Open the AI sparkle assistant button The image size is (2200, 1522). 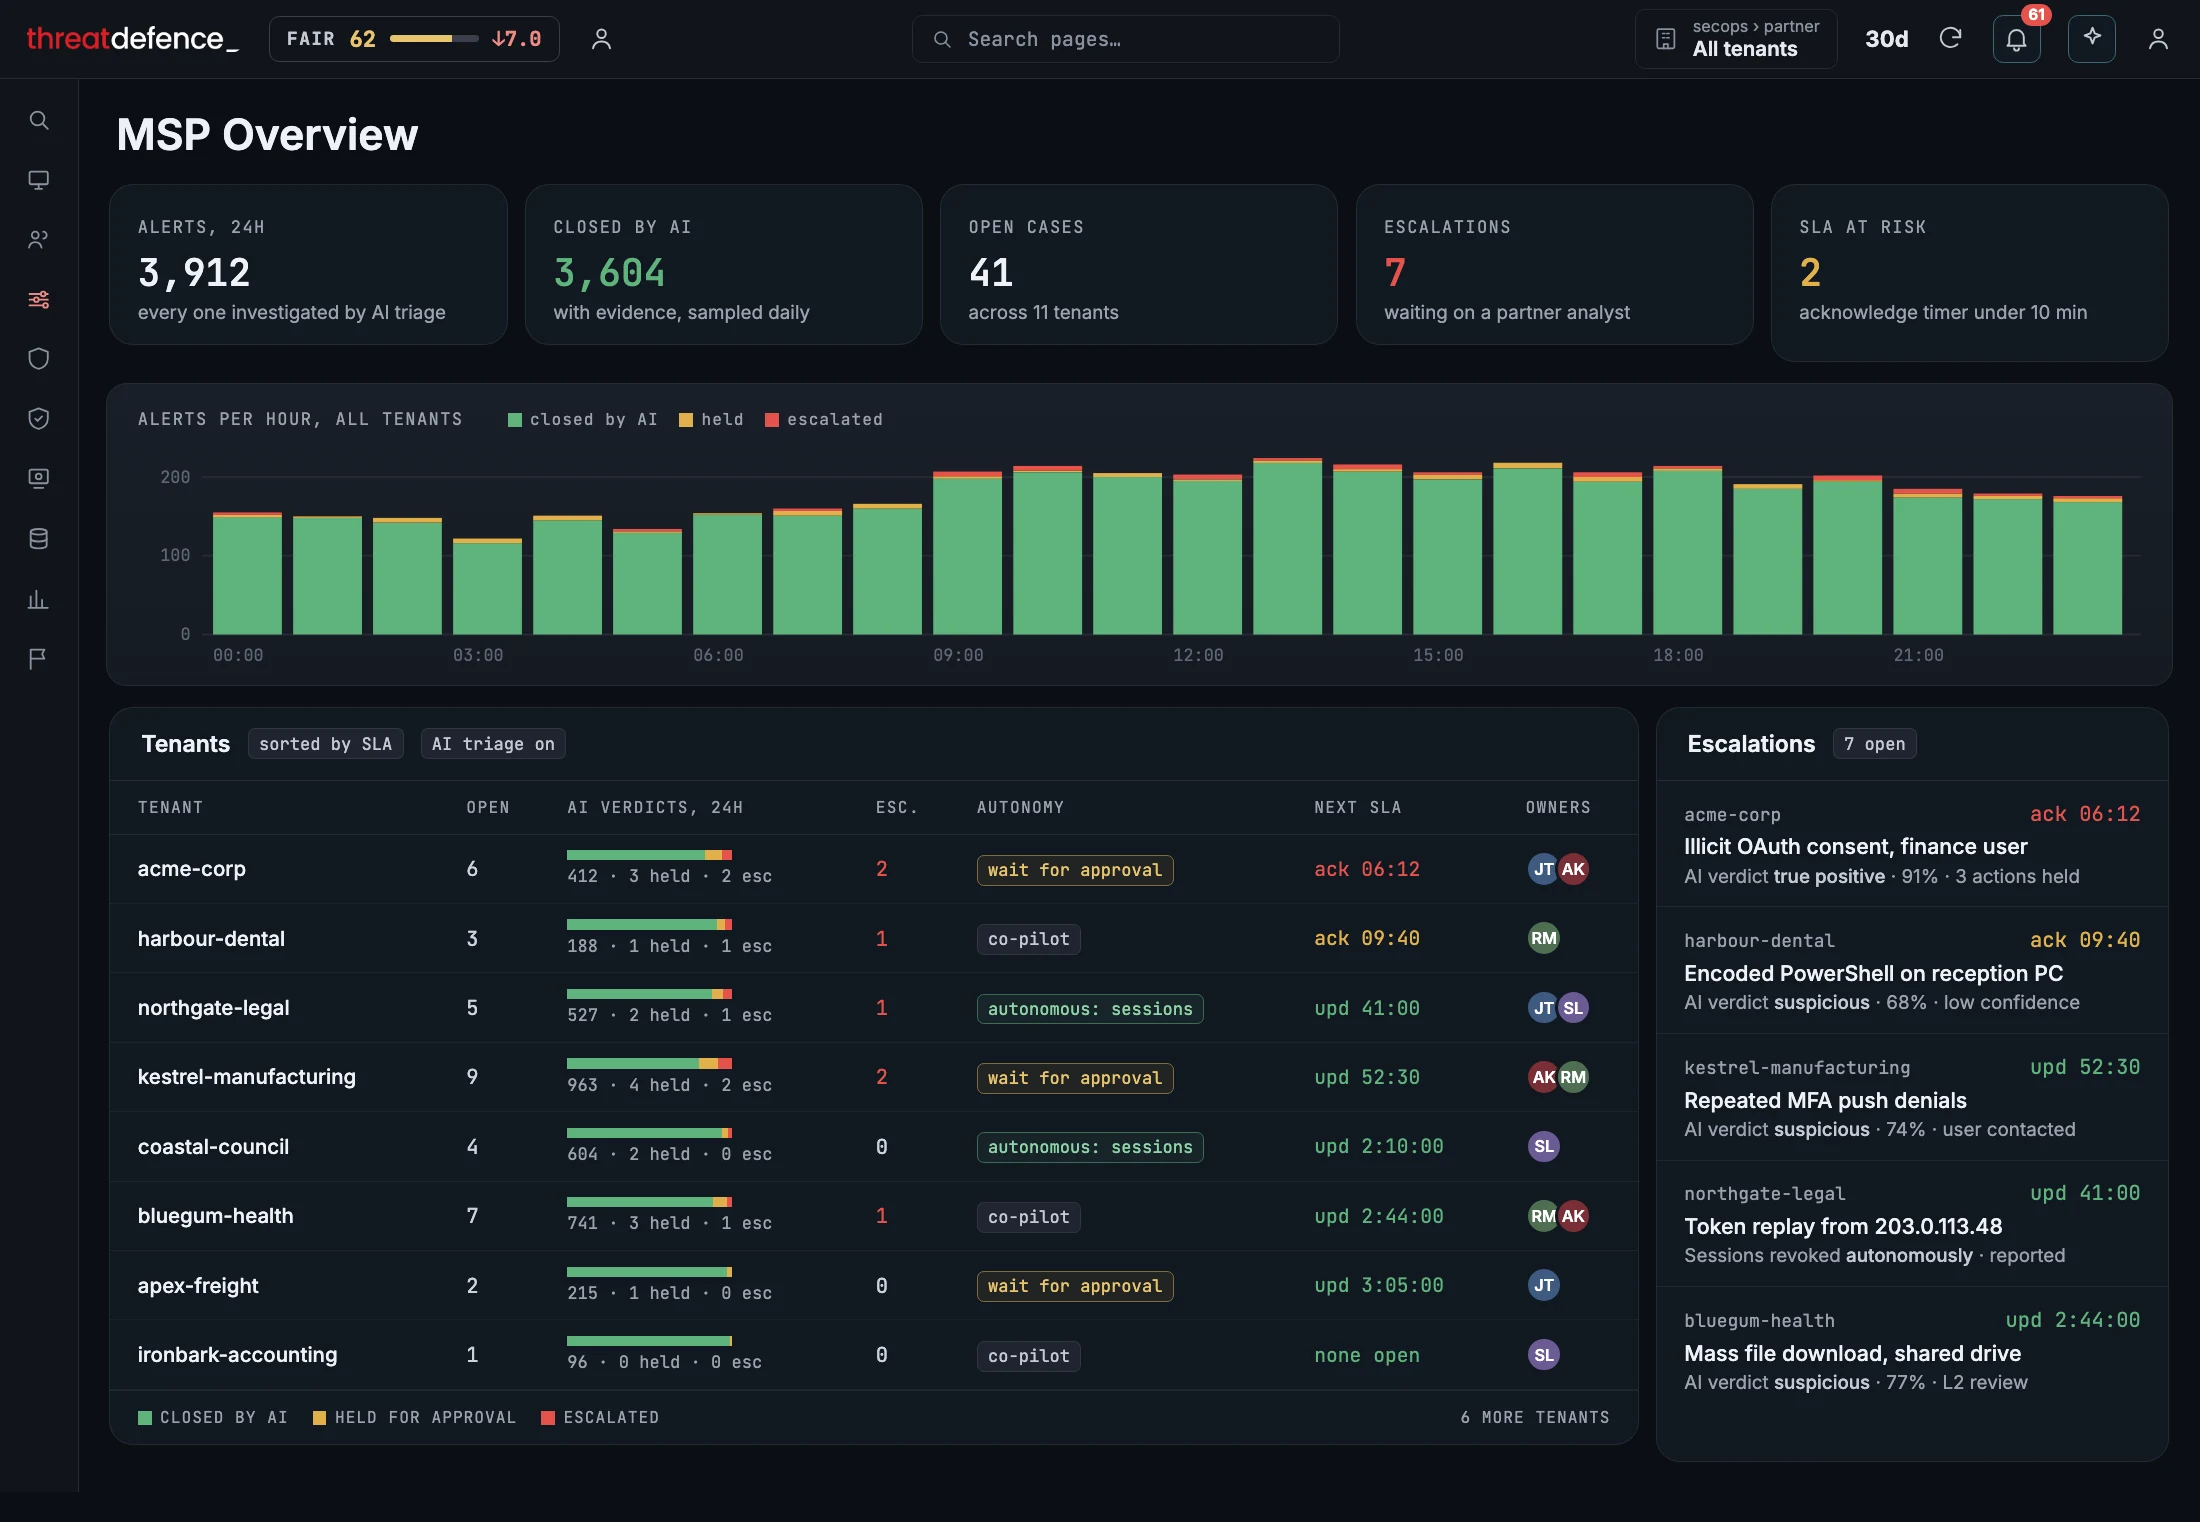(x=2091, y=39)
